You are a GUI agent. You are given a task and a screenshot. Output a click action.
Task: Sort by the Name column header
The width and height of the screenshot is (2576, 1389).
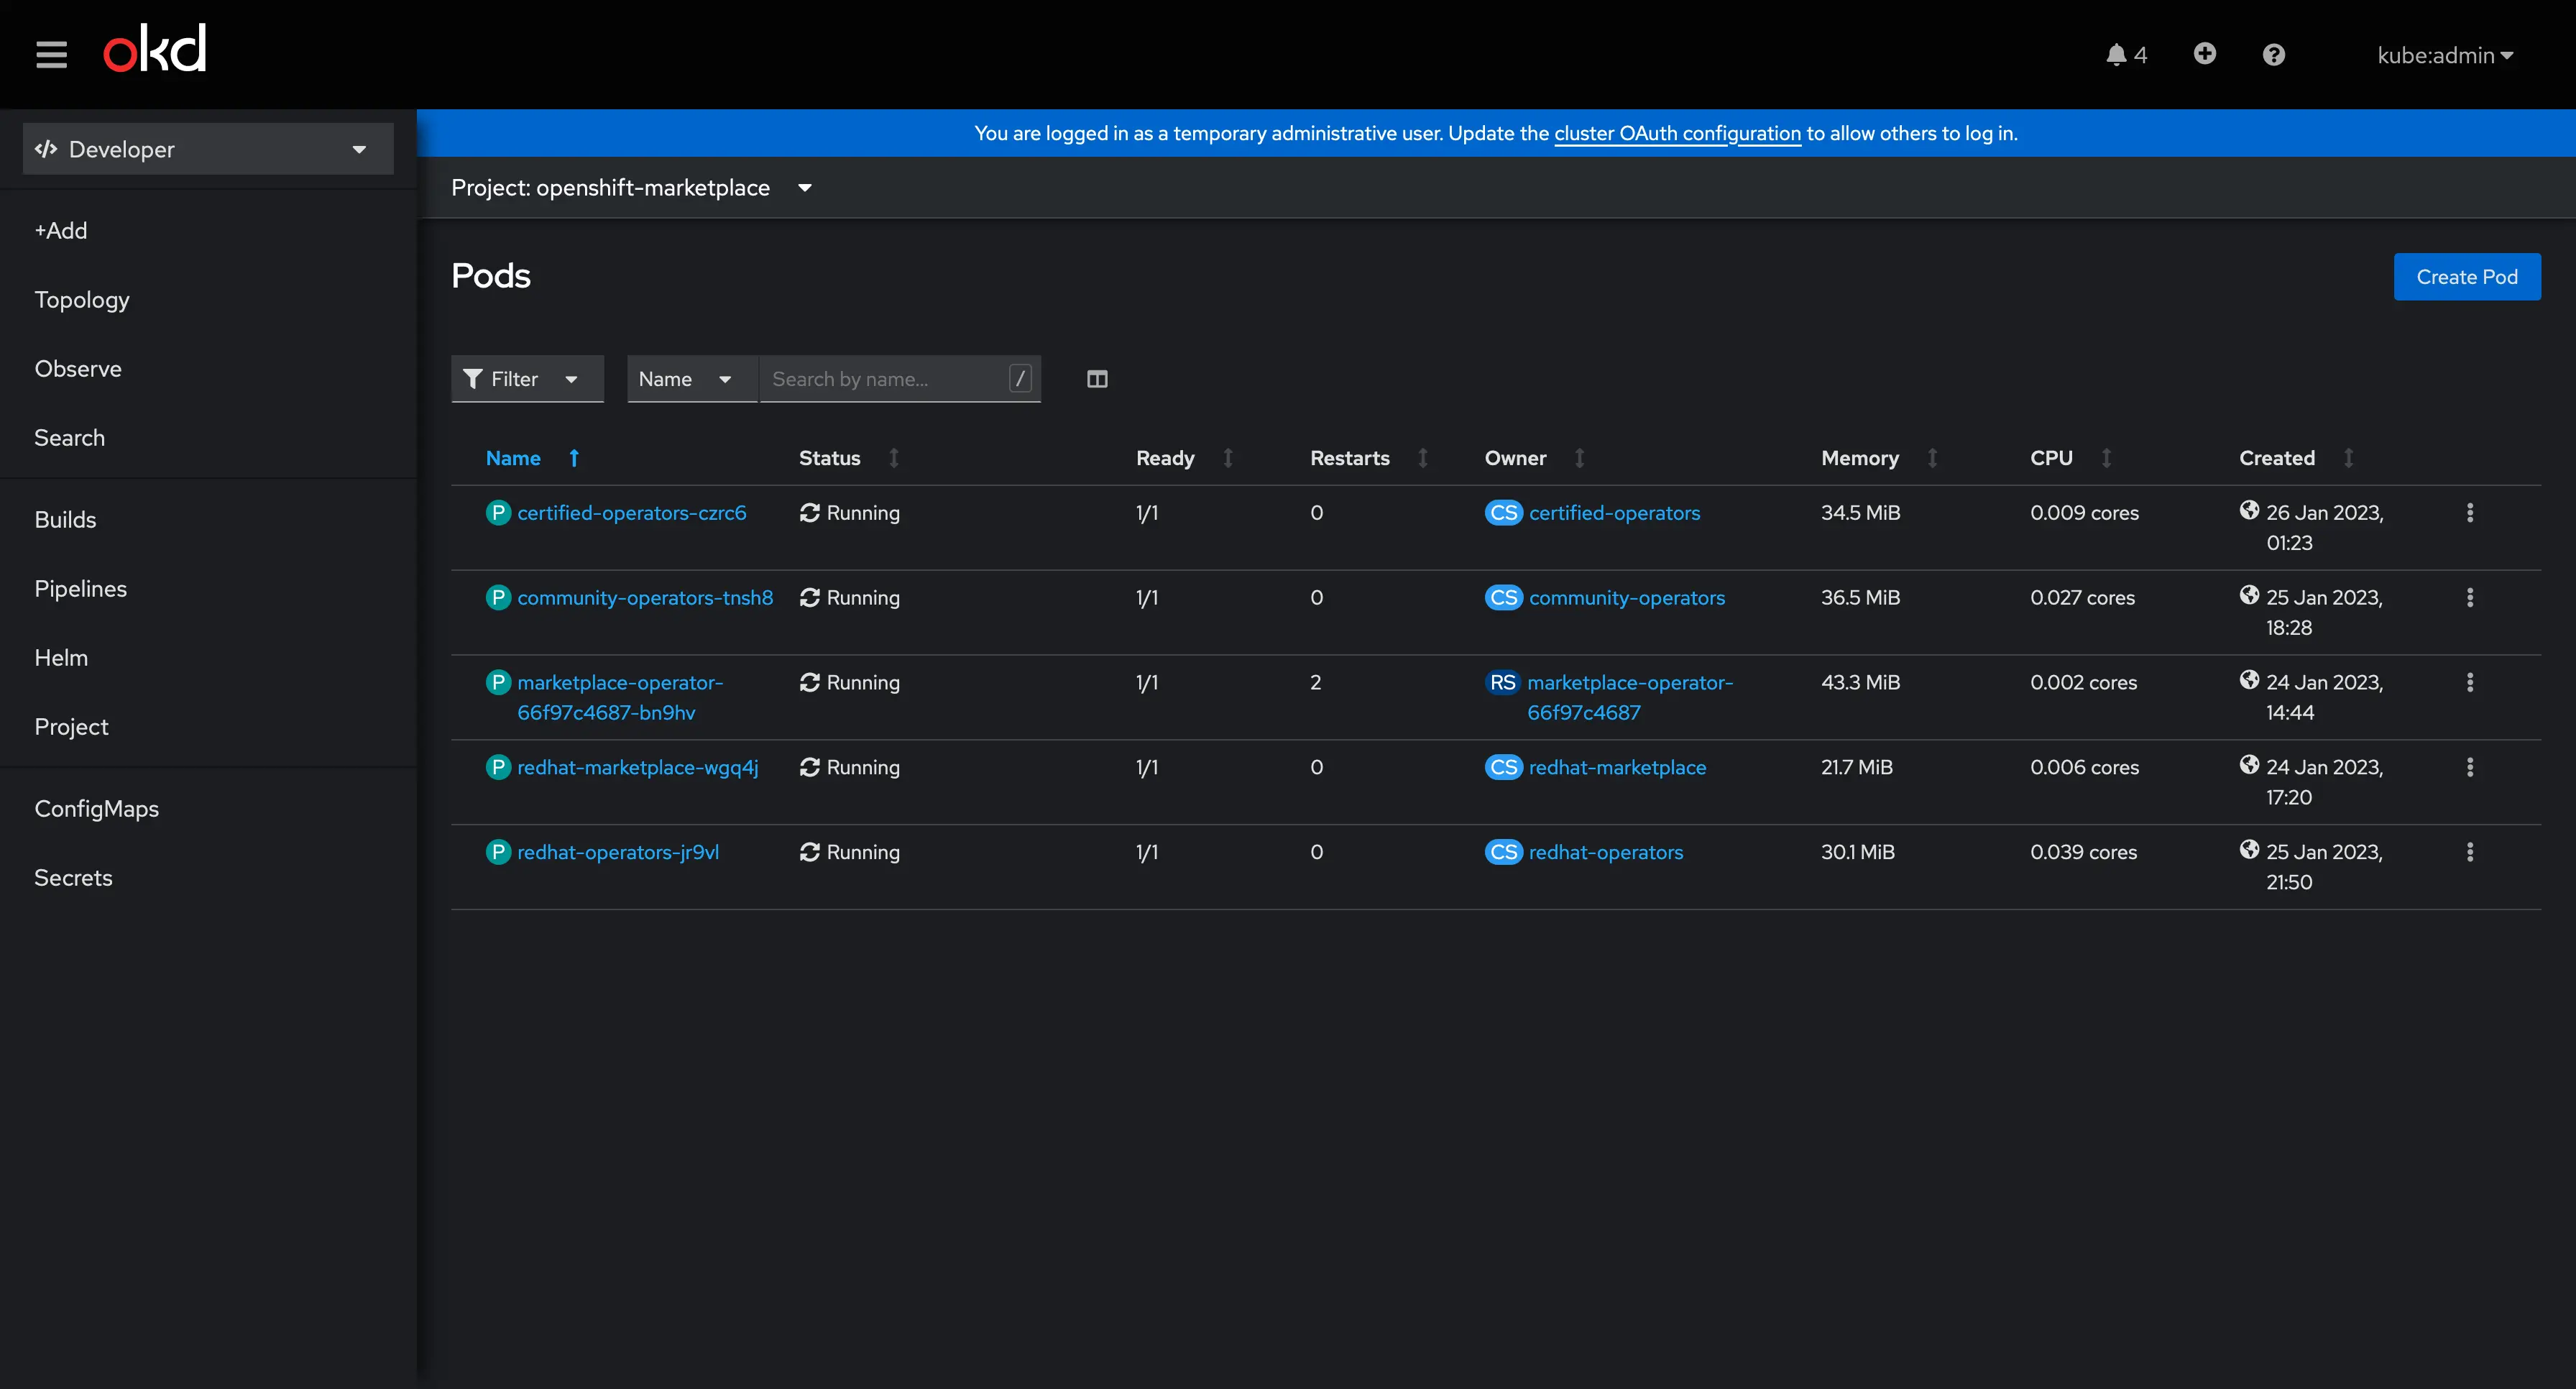513,458
